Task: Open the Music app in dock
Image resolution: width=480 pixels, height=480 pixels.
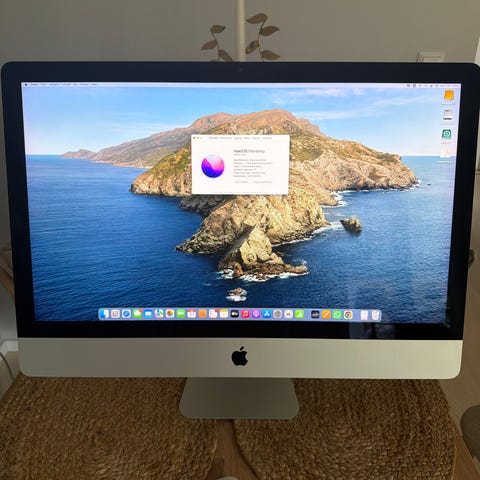Action: click(x=245, y=314)
